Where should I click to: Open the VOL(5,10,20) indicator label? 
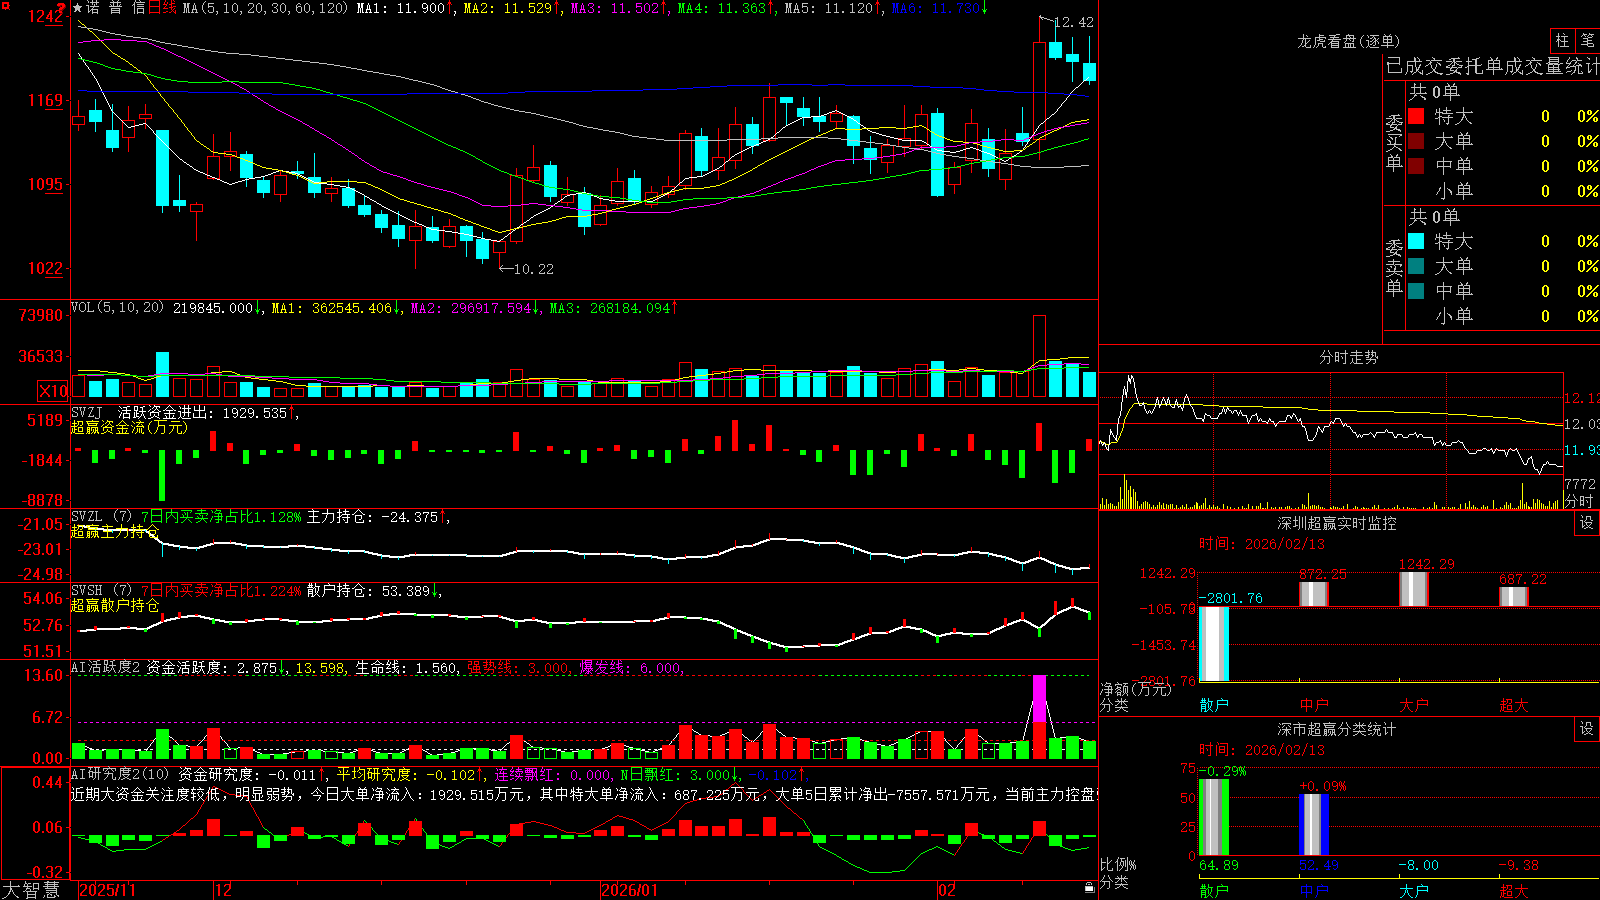coord(117,307)
